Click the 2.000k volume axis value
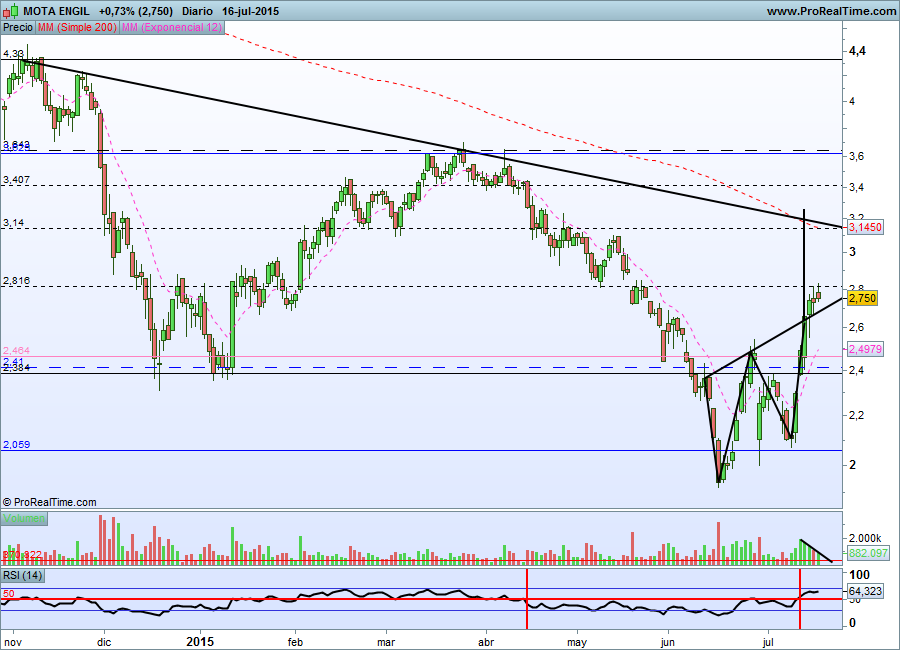The width and height of the screenshot is (900, 650). pyautogui.click(x=865, y=538)
